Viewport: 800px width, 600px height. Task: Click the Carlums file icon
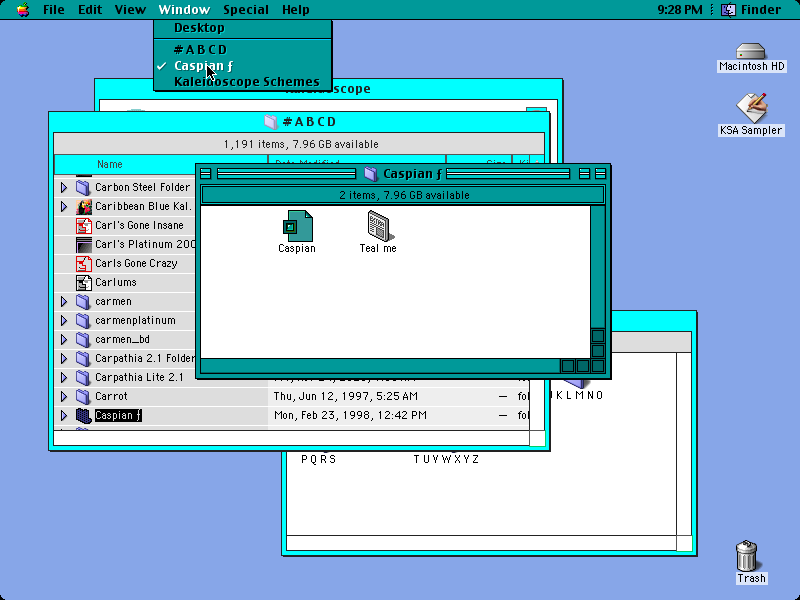coord(83,283)
